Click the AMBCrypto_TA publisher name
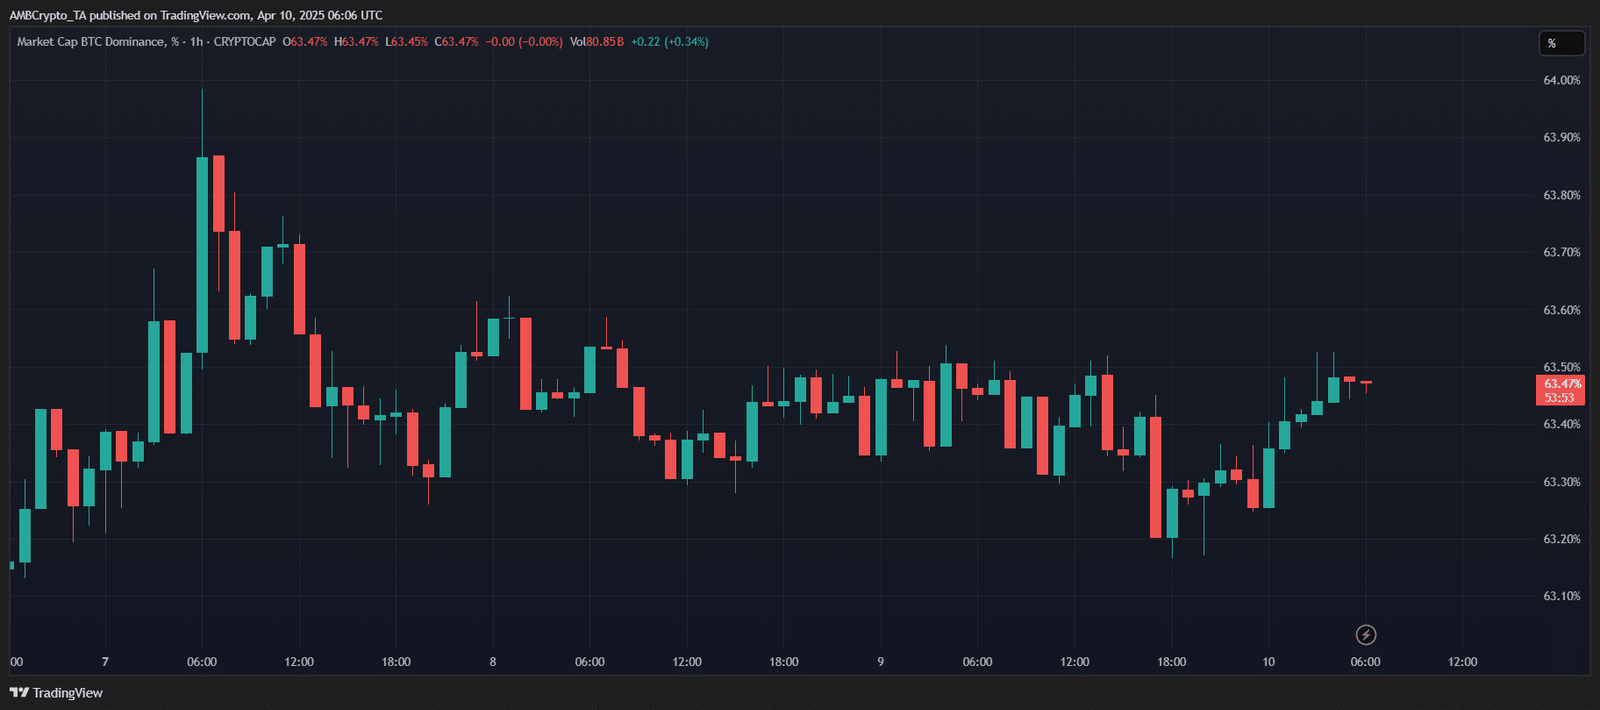 (x=48, y=15)
